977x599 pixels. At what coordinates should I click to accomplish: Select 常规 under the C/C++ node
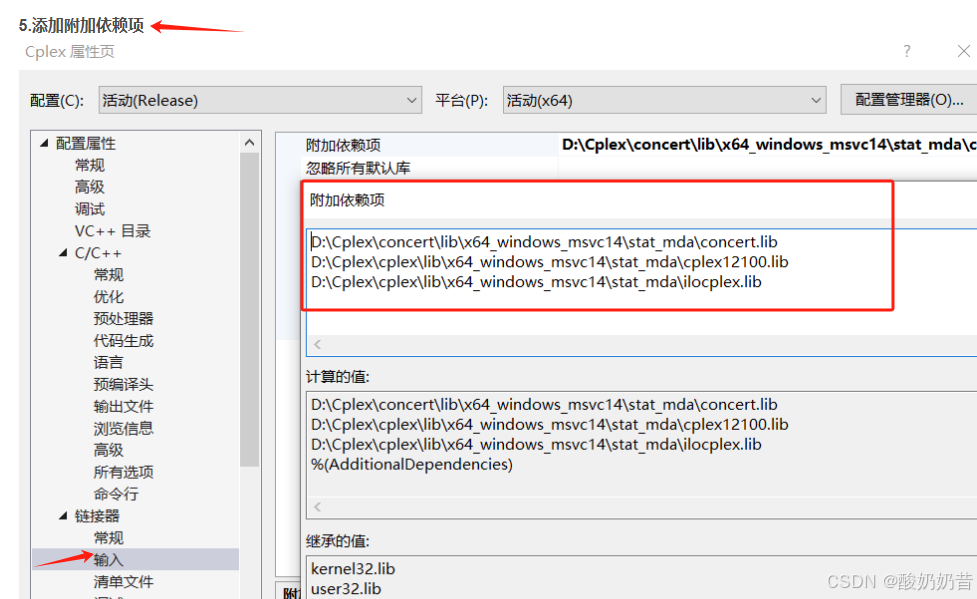click(108, 275)
